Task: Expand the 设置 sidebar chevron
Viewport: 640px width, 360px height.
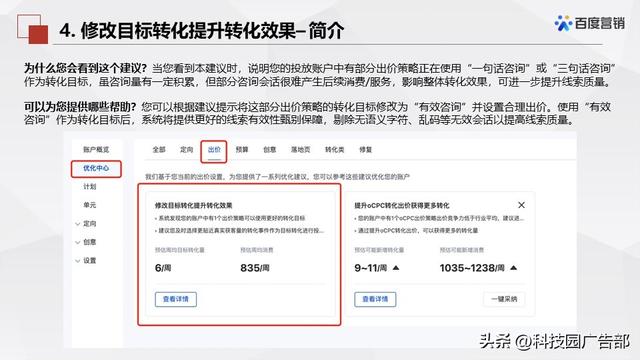Action: tap(78, 260)
